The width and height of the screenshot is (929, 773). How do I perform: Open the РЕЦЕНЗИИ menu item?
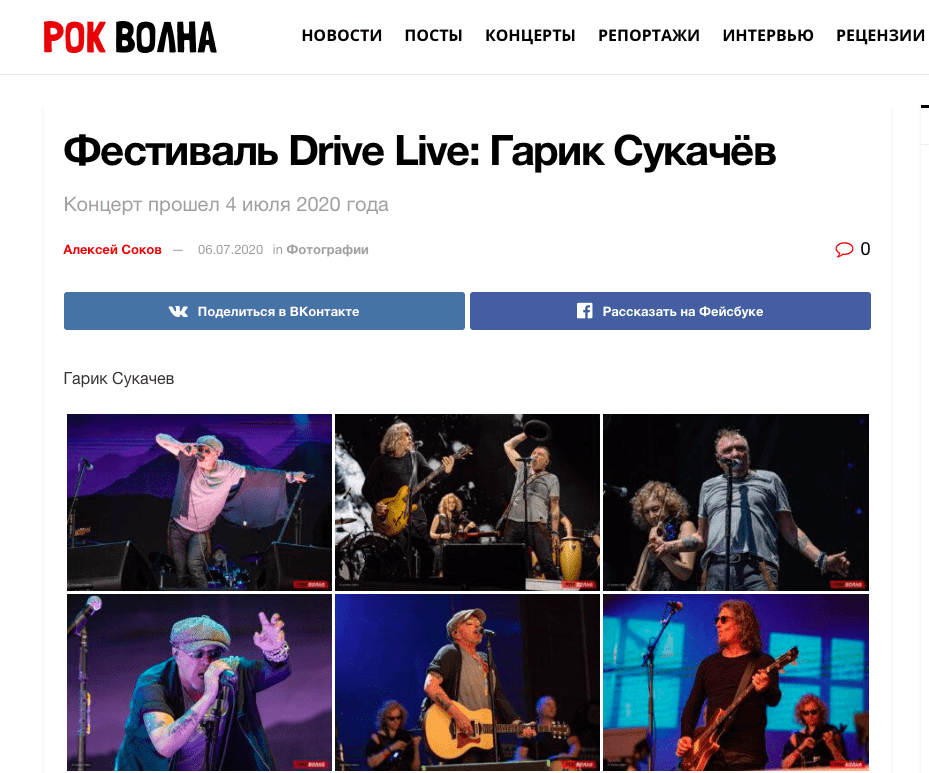pyautogui.click(x=880, y=36)
